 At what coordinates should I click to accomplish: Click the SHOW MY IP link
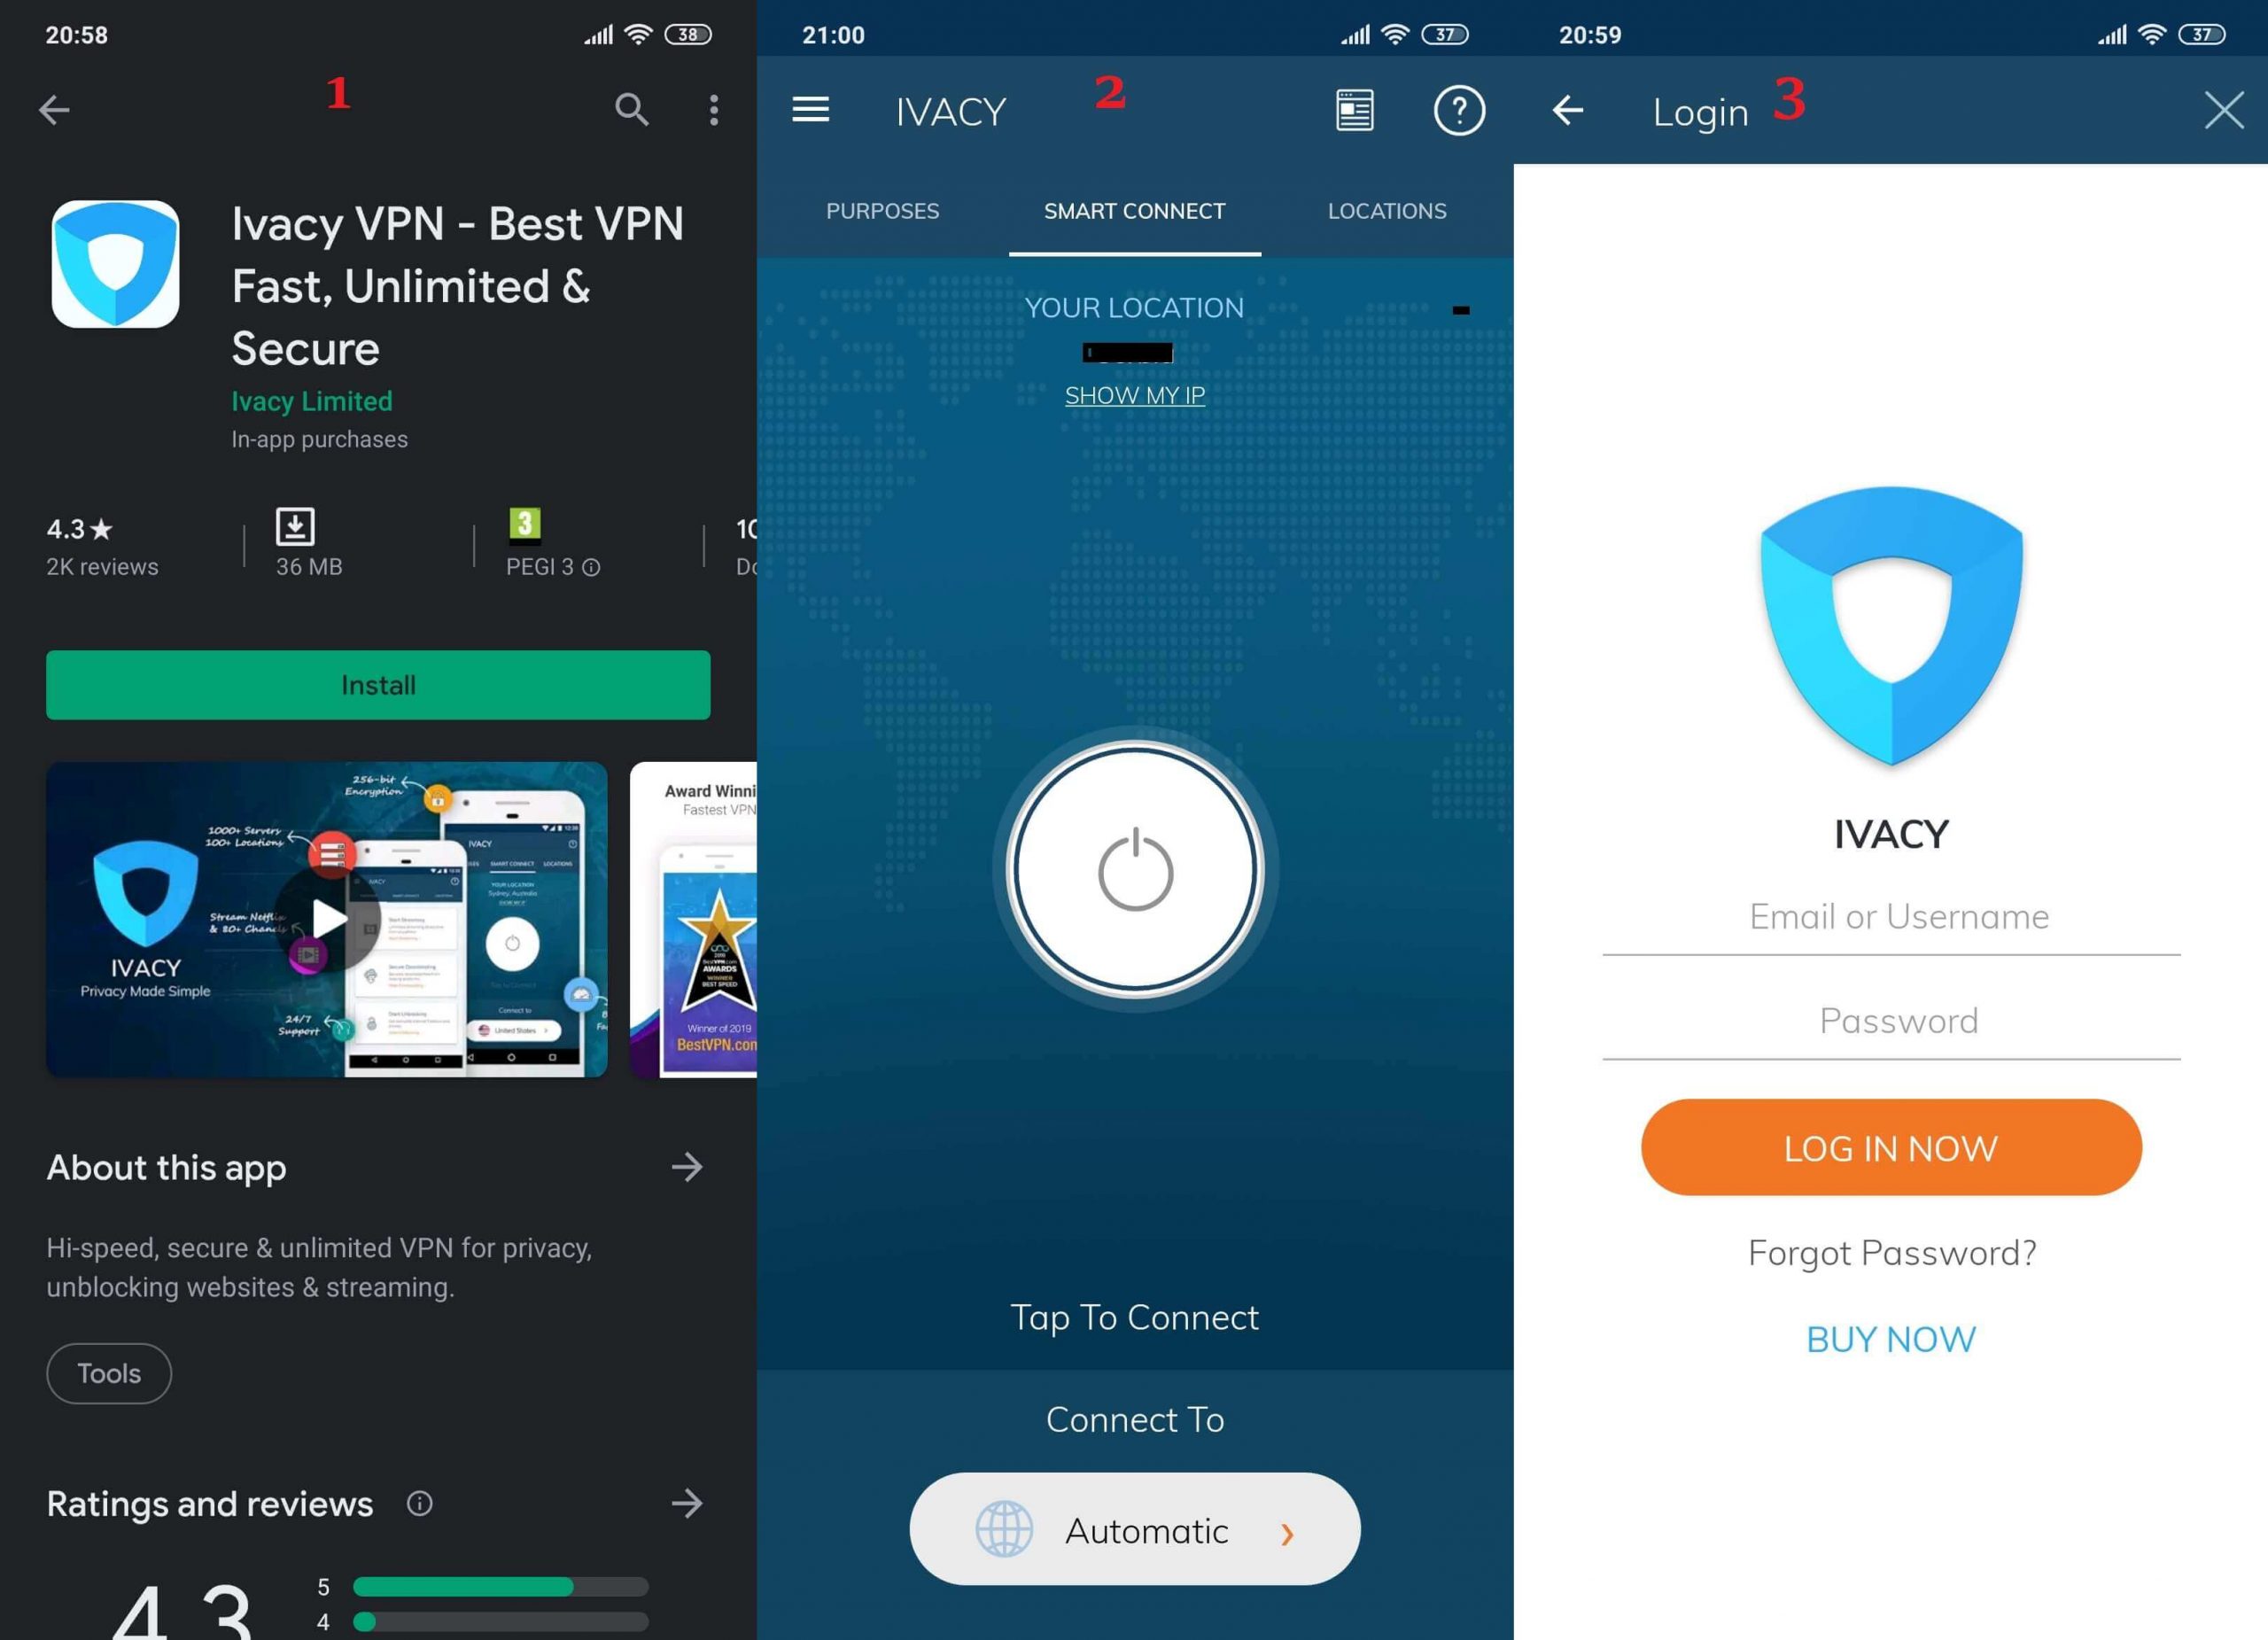[x=1136, y=394]
